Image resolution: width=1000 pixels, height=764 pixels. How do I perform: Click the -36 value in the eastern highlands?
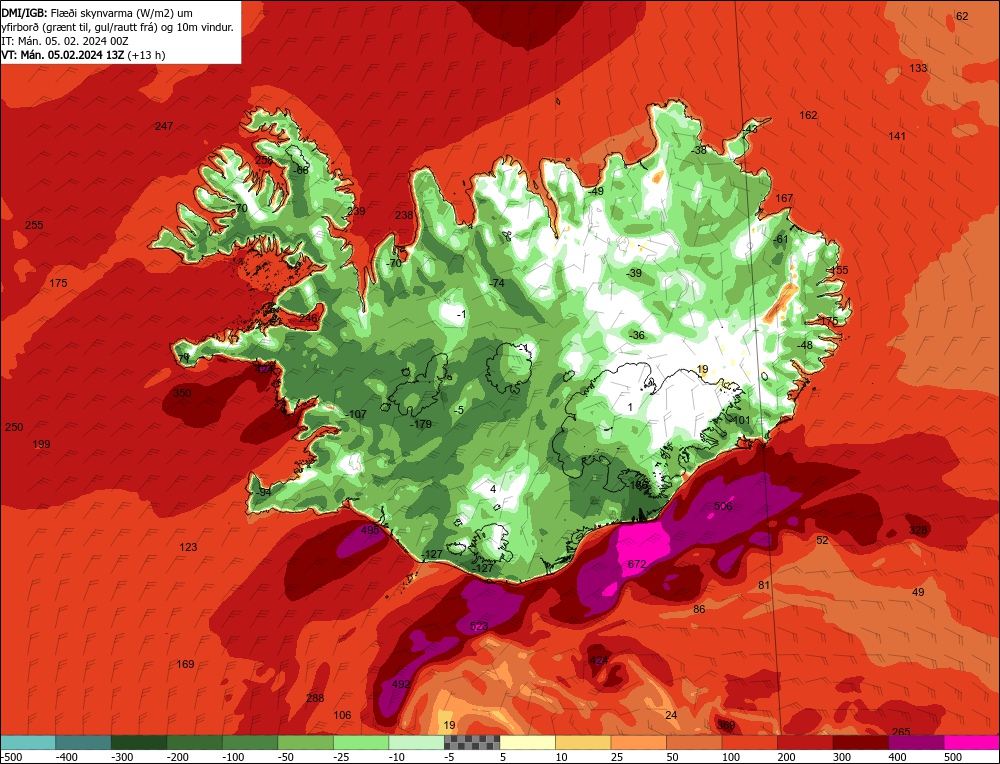[x=636, y=335]
